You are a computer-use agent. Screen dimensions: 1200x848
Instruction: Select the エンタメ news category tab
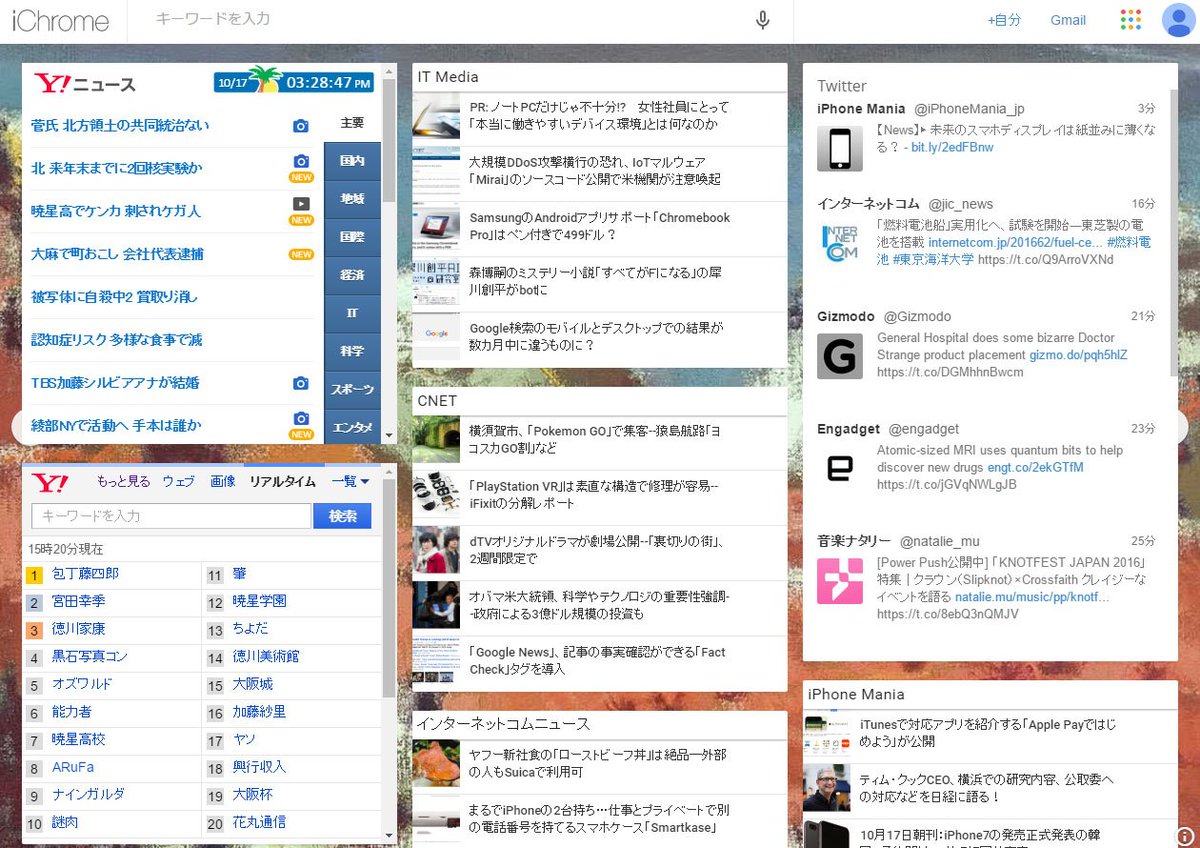(x=352, y=427)
